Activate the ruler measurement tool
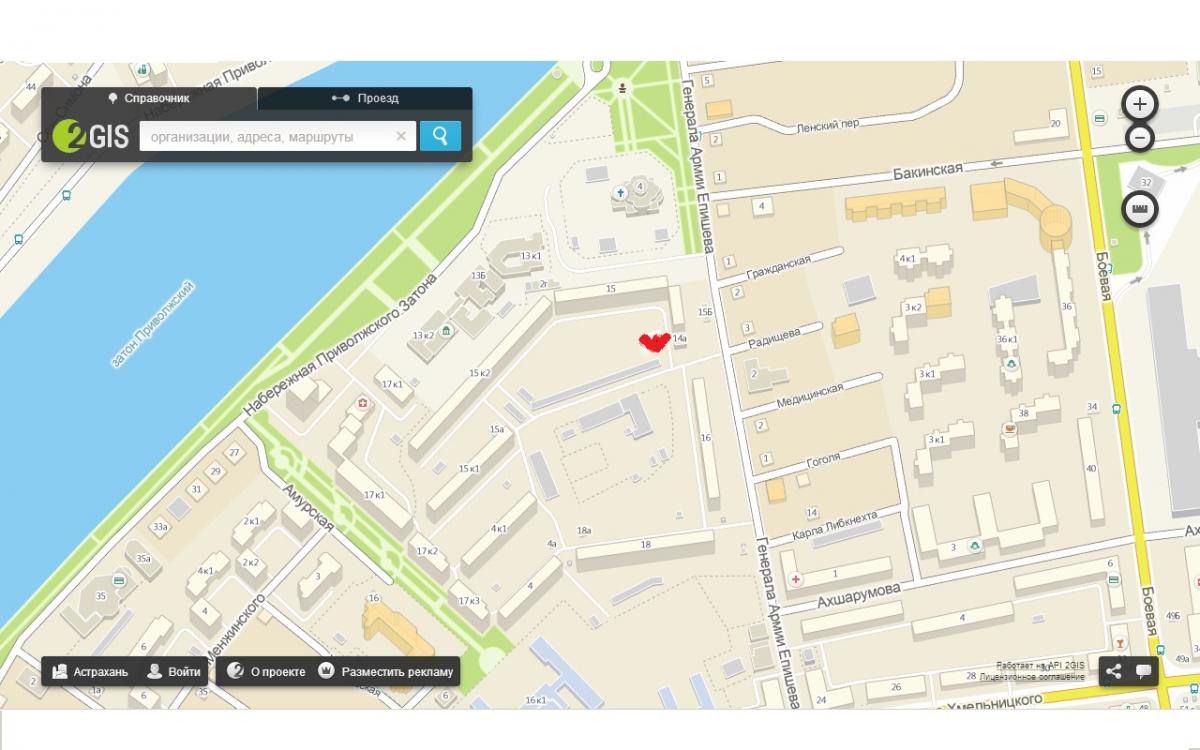The image size is (1200, 750). tap(1140, 209)
